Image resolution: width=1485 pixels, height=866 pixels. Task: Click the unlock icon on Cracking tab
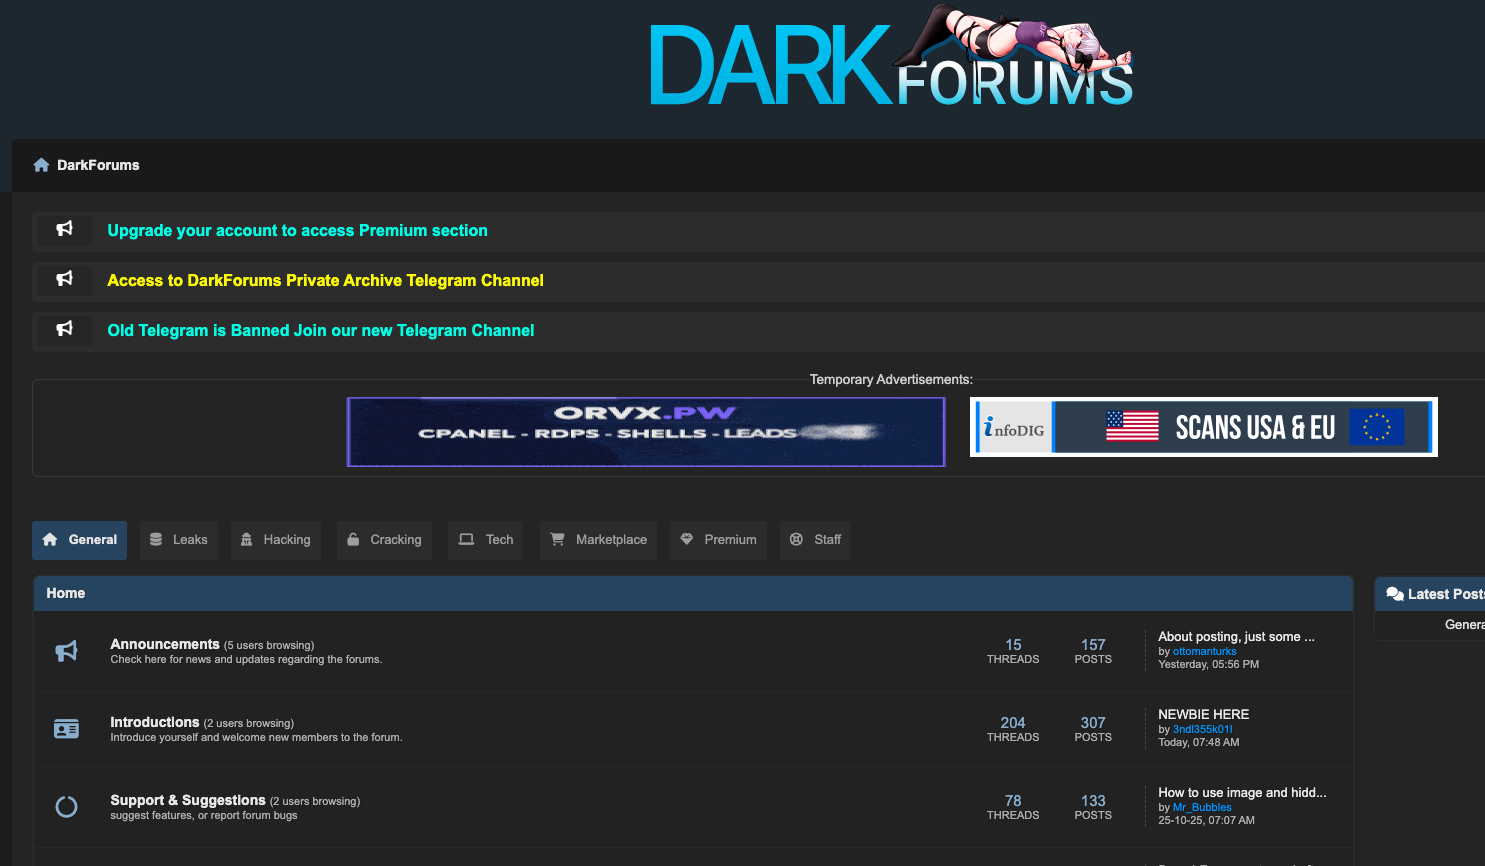tap(353, 539)
